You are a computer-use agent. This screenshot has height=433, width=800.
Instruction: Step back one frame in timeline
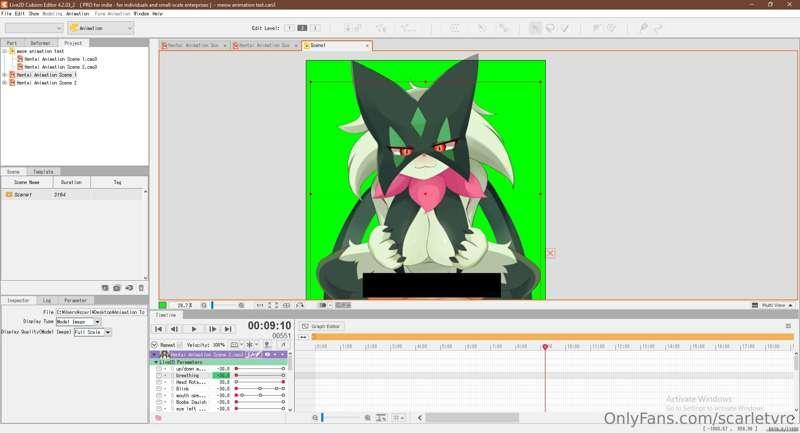point(174,329)
